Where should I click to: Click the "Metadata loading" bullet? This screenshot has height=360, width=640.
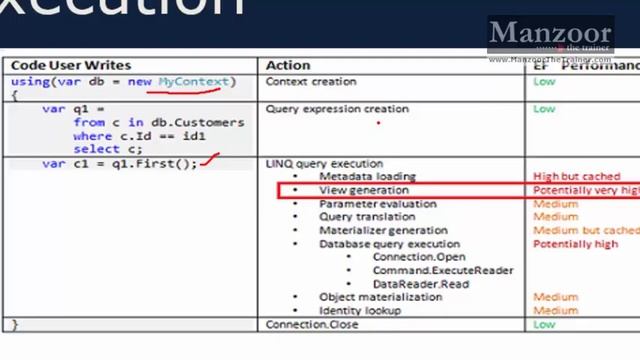367,176
